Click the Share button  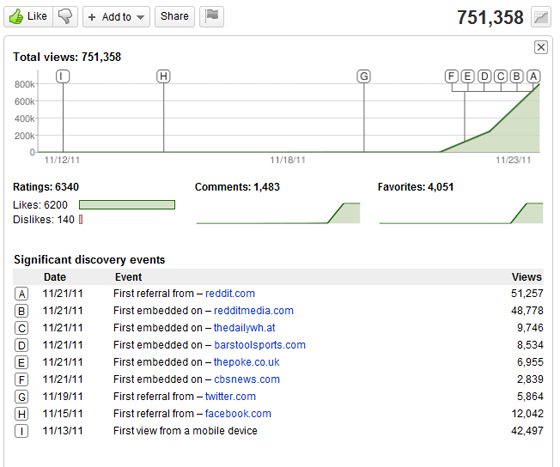point(174,16)
